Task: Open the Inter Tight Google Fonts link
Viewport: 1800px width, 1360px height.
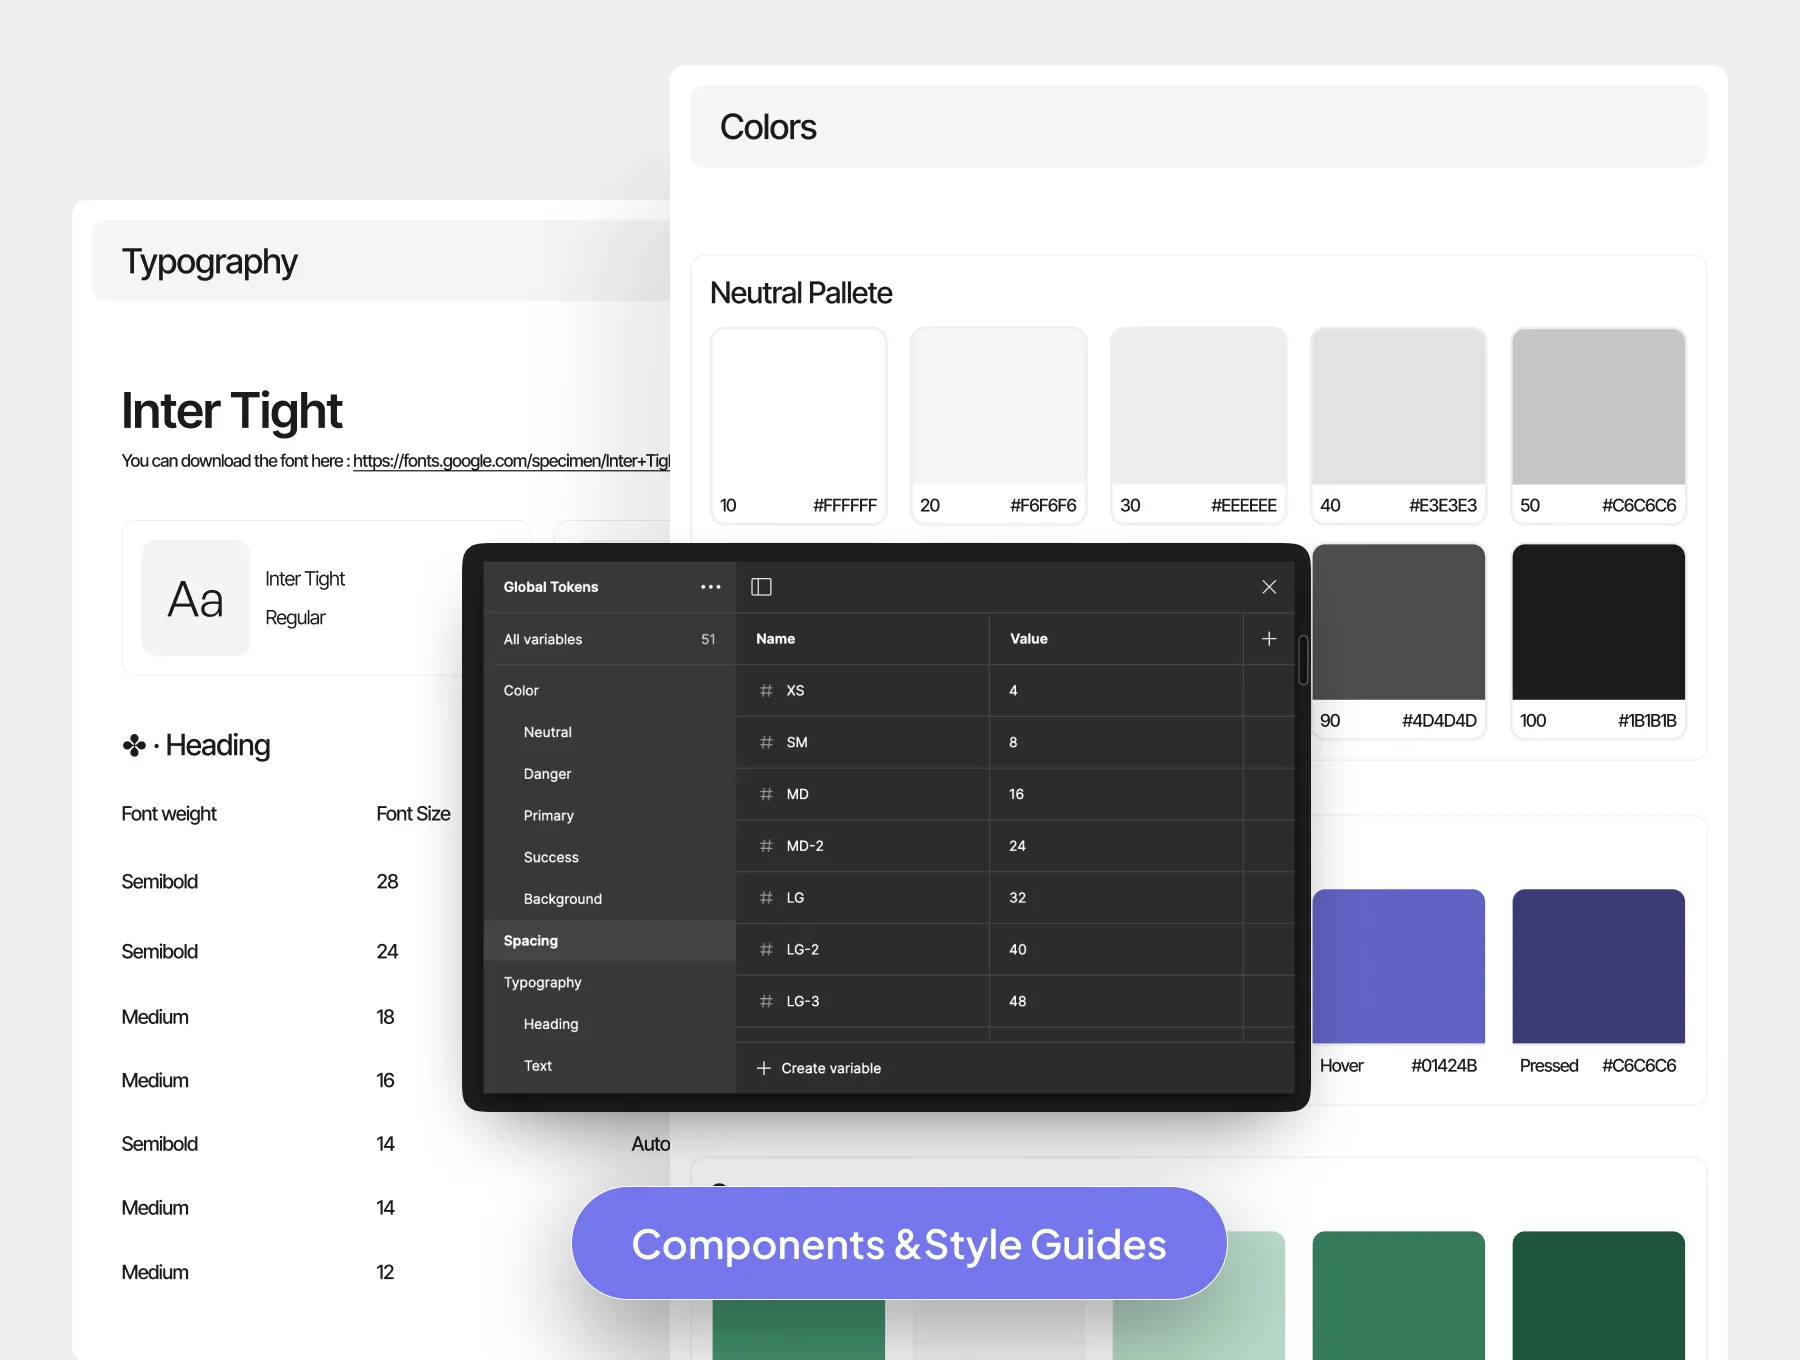Action: tap(511, 461)
